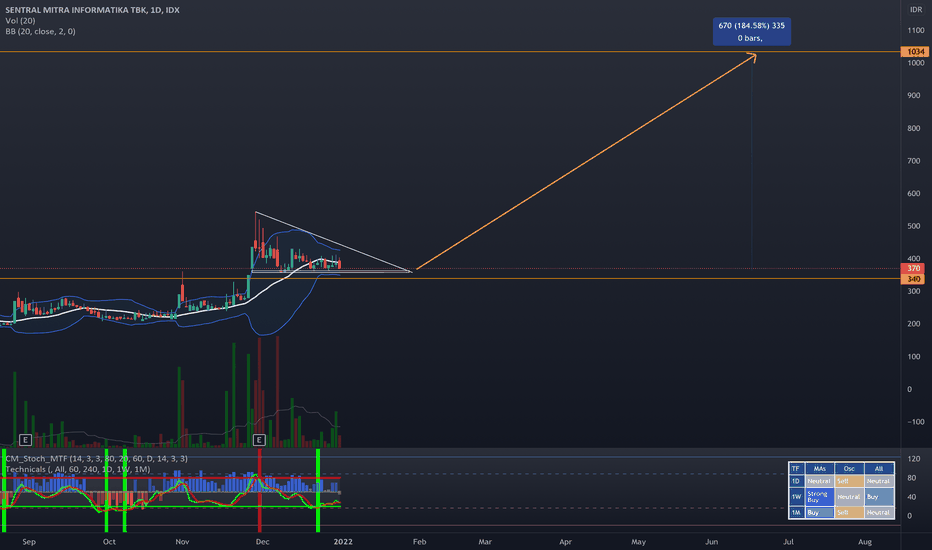932x550 pixels.
Task: Click the 1W row Buy cell under All
Action: [879, 496]
